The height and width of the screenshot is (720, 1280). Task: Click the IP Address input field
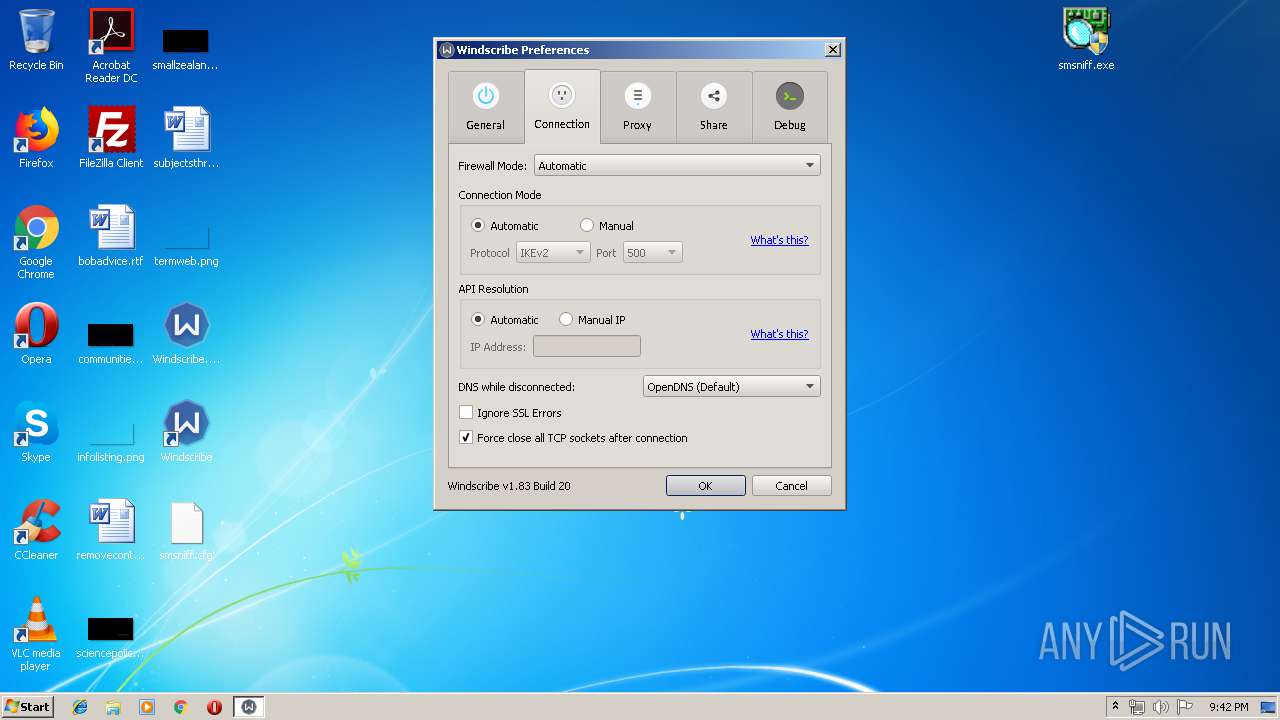(587, 346)
